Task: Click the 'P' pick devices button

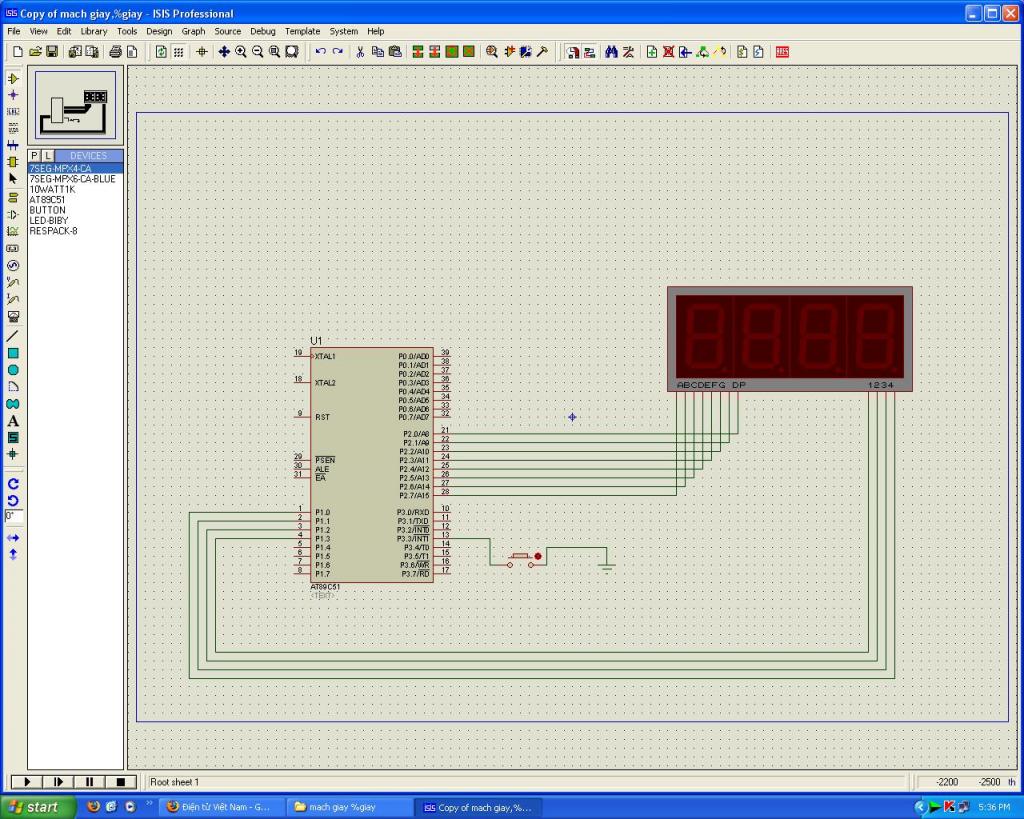Action: pyautogui.click(x=34, y=156)
